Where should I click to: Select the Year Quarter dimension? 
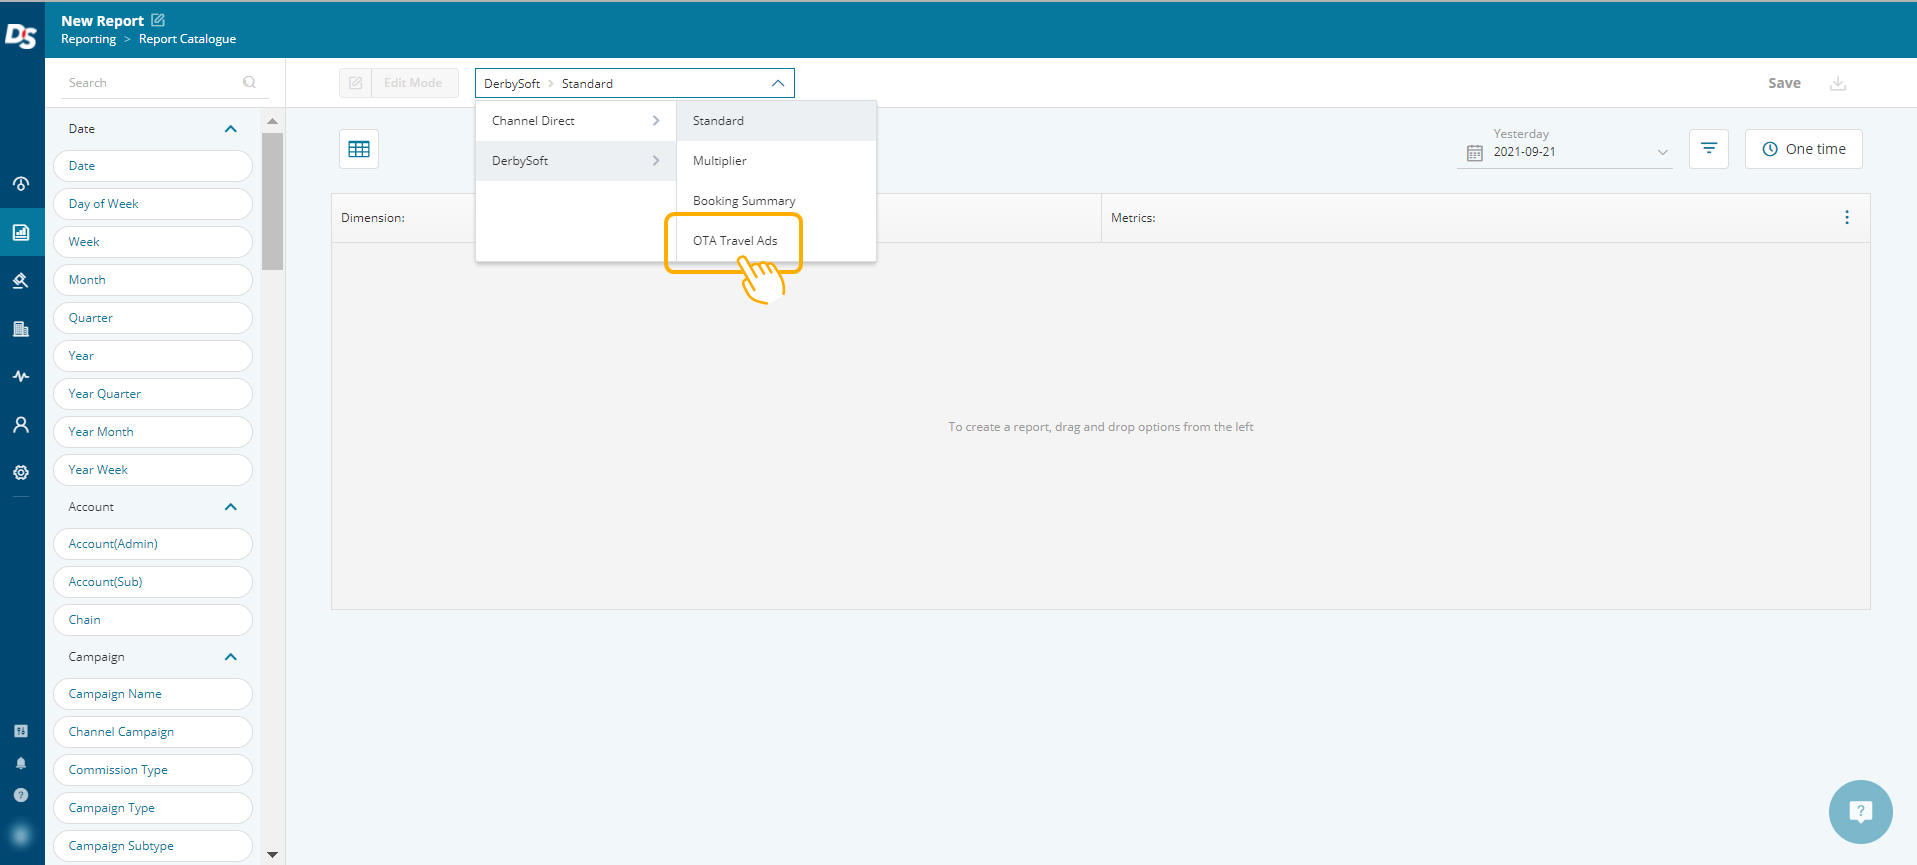pyautogui.click(x=153, y=394)
